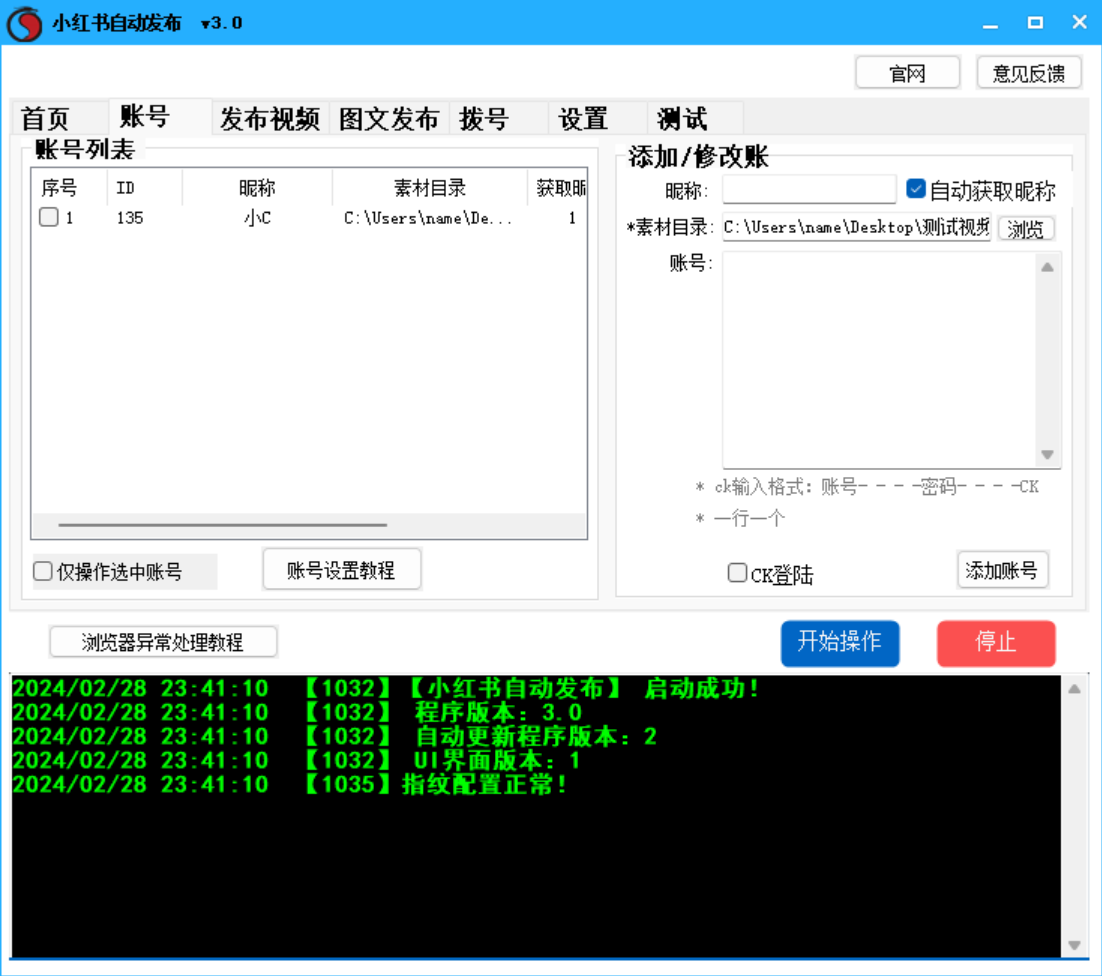
Task: Open 账号设置教程 tutorial
Action: click(x=342, y=570)
